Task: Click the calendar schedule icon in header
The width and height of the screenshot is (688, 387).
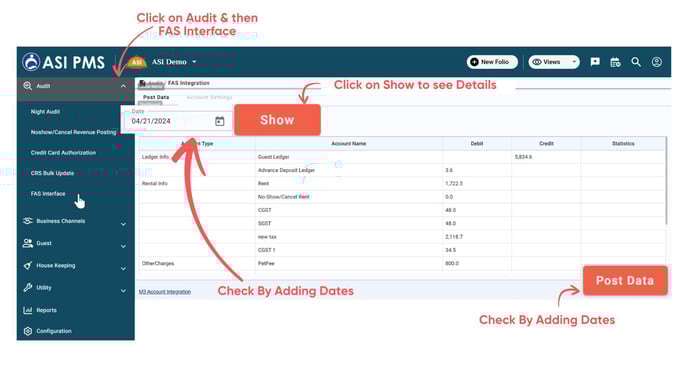Action: [x=615, y=62]
